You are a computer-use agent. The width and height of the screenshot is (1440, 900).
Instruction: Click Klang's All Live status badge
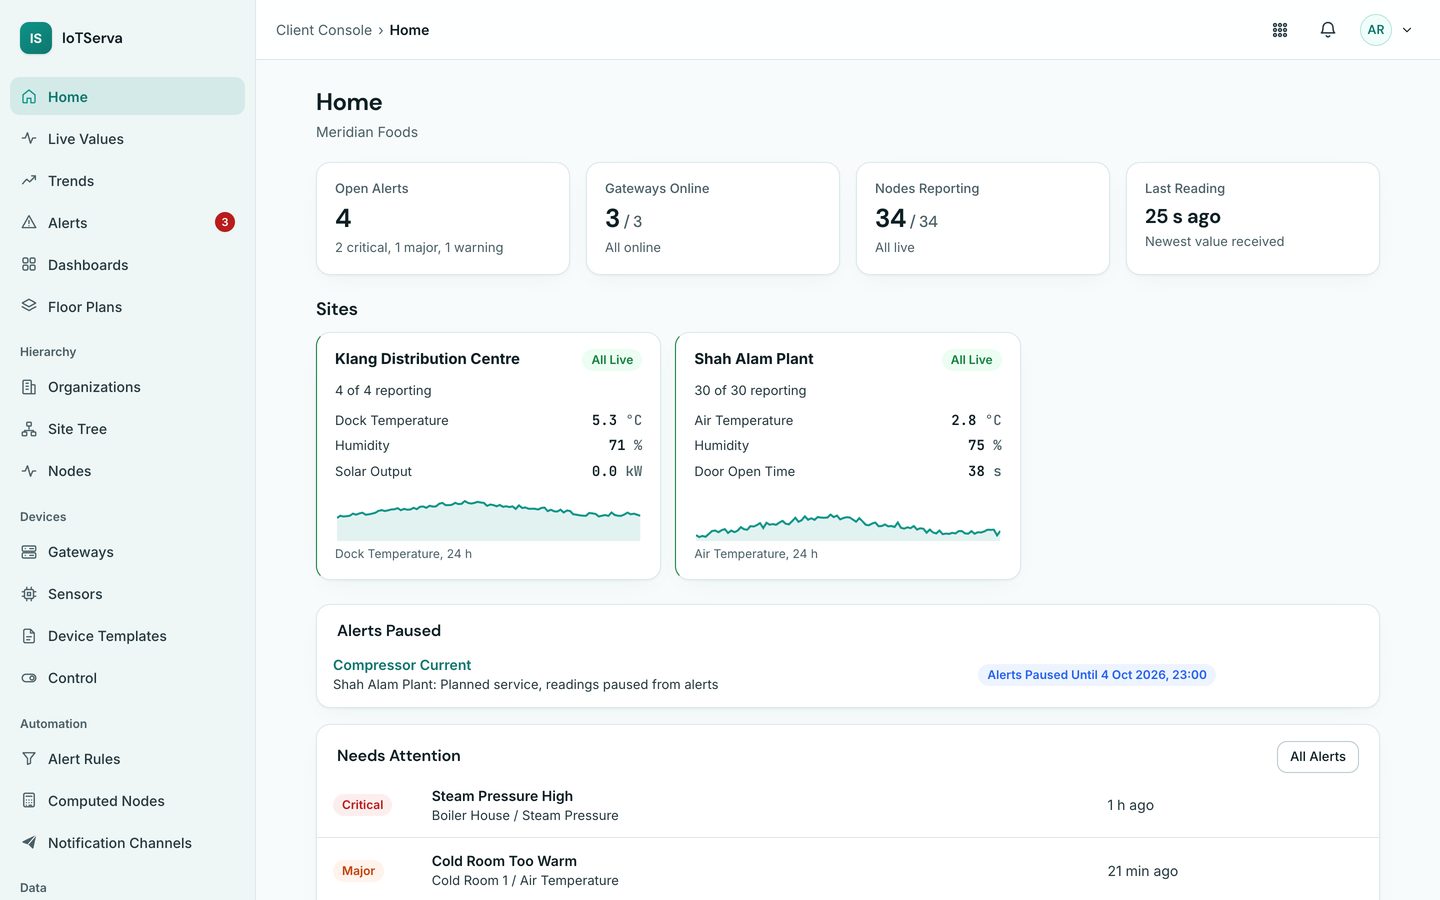coord(612,360)
